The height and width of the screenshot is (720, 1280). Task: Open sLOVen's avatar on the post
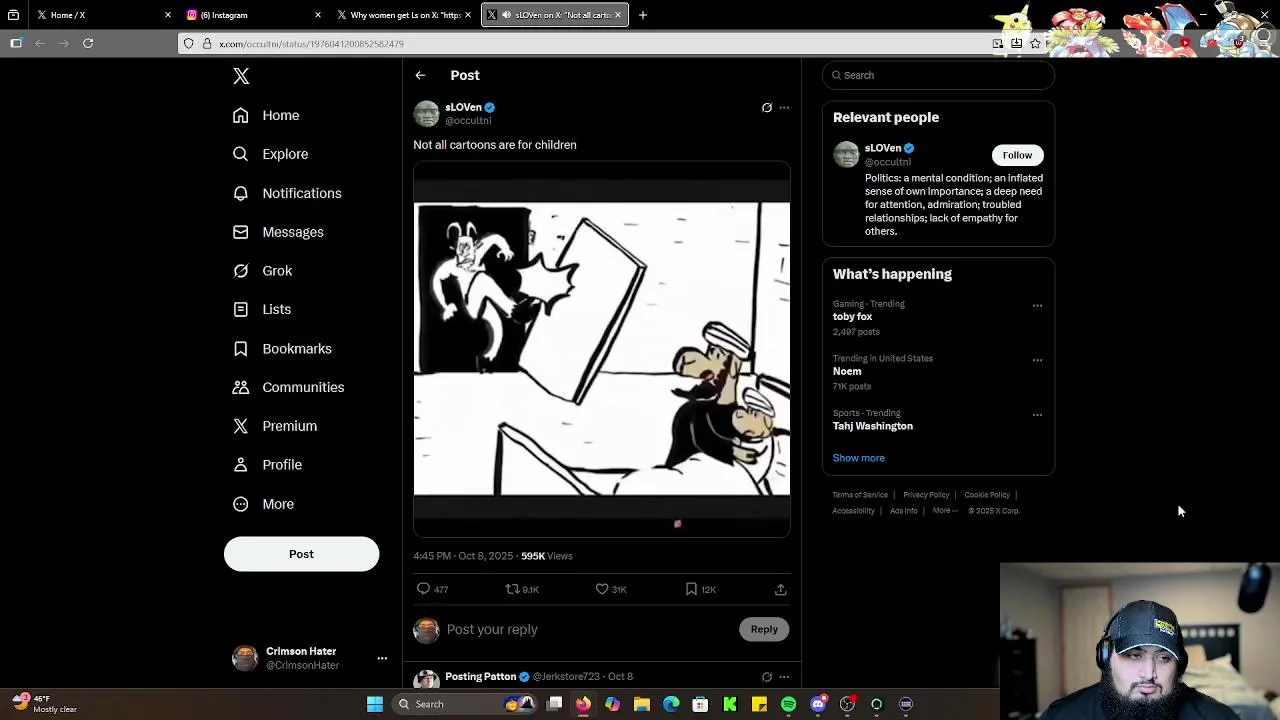click(x=426, y=114)
